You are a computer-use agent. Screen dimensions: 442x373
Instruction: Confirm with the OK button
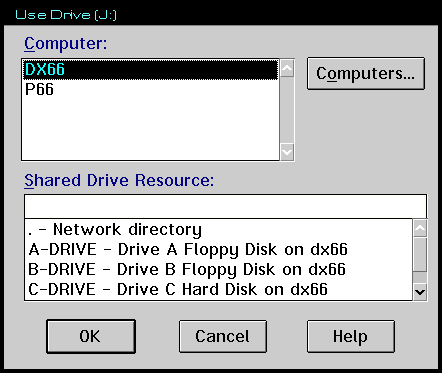coord(91,336)
